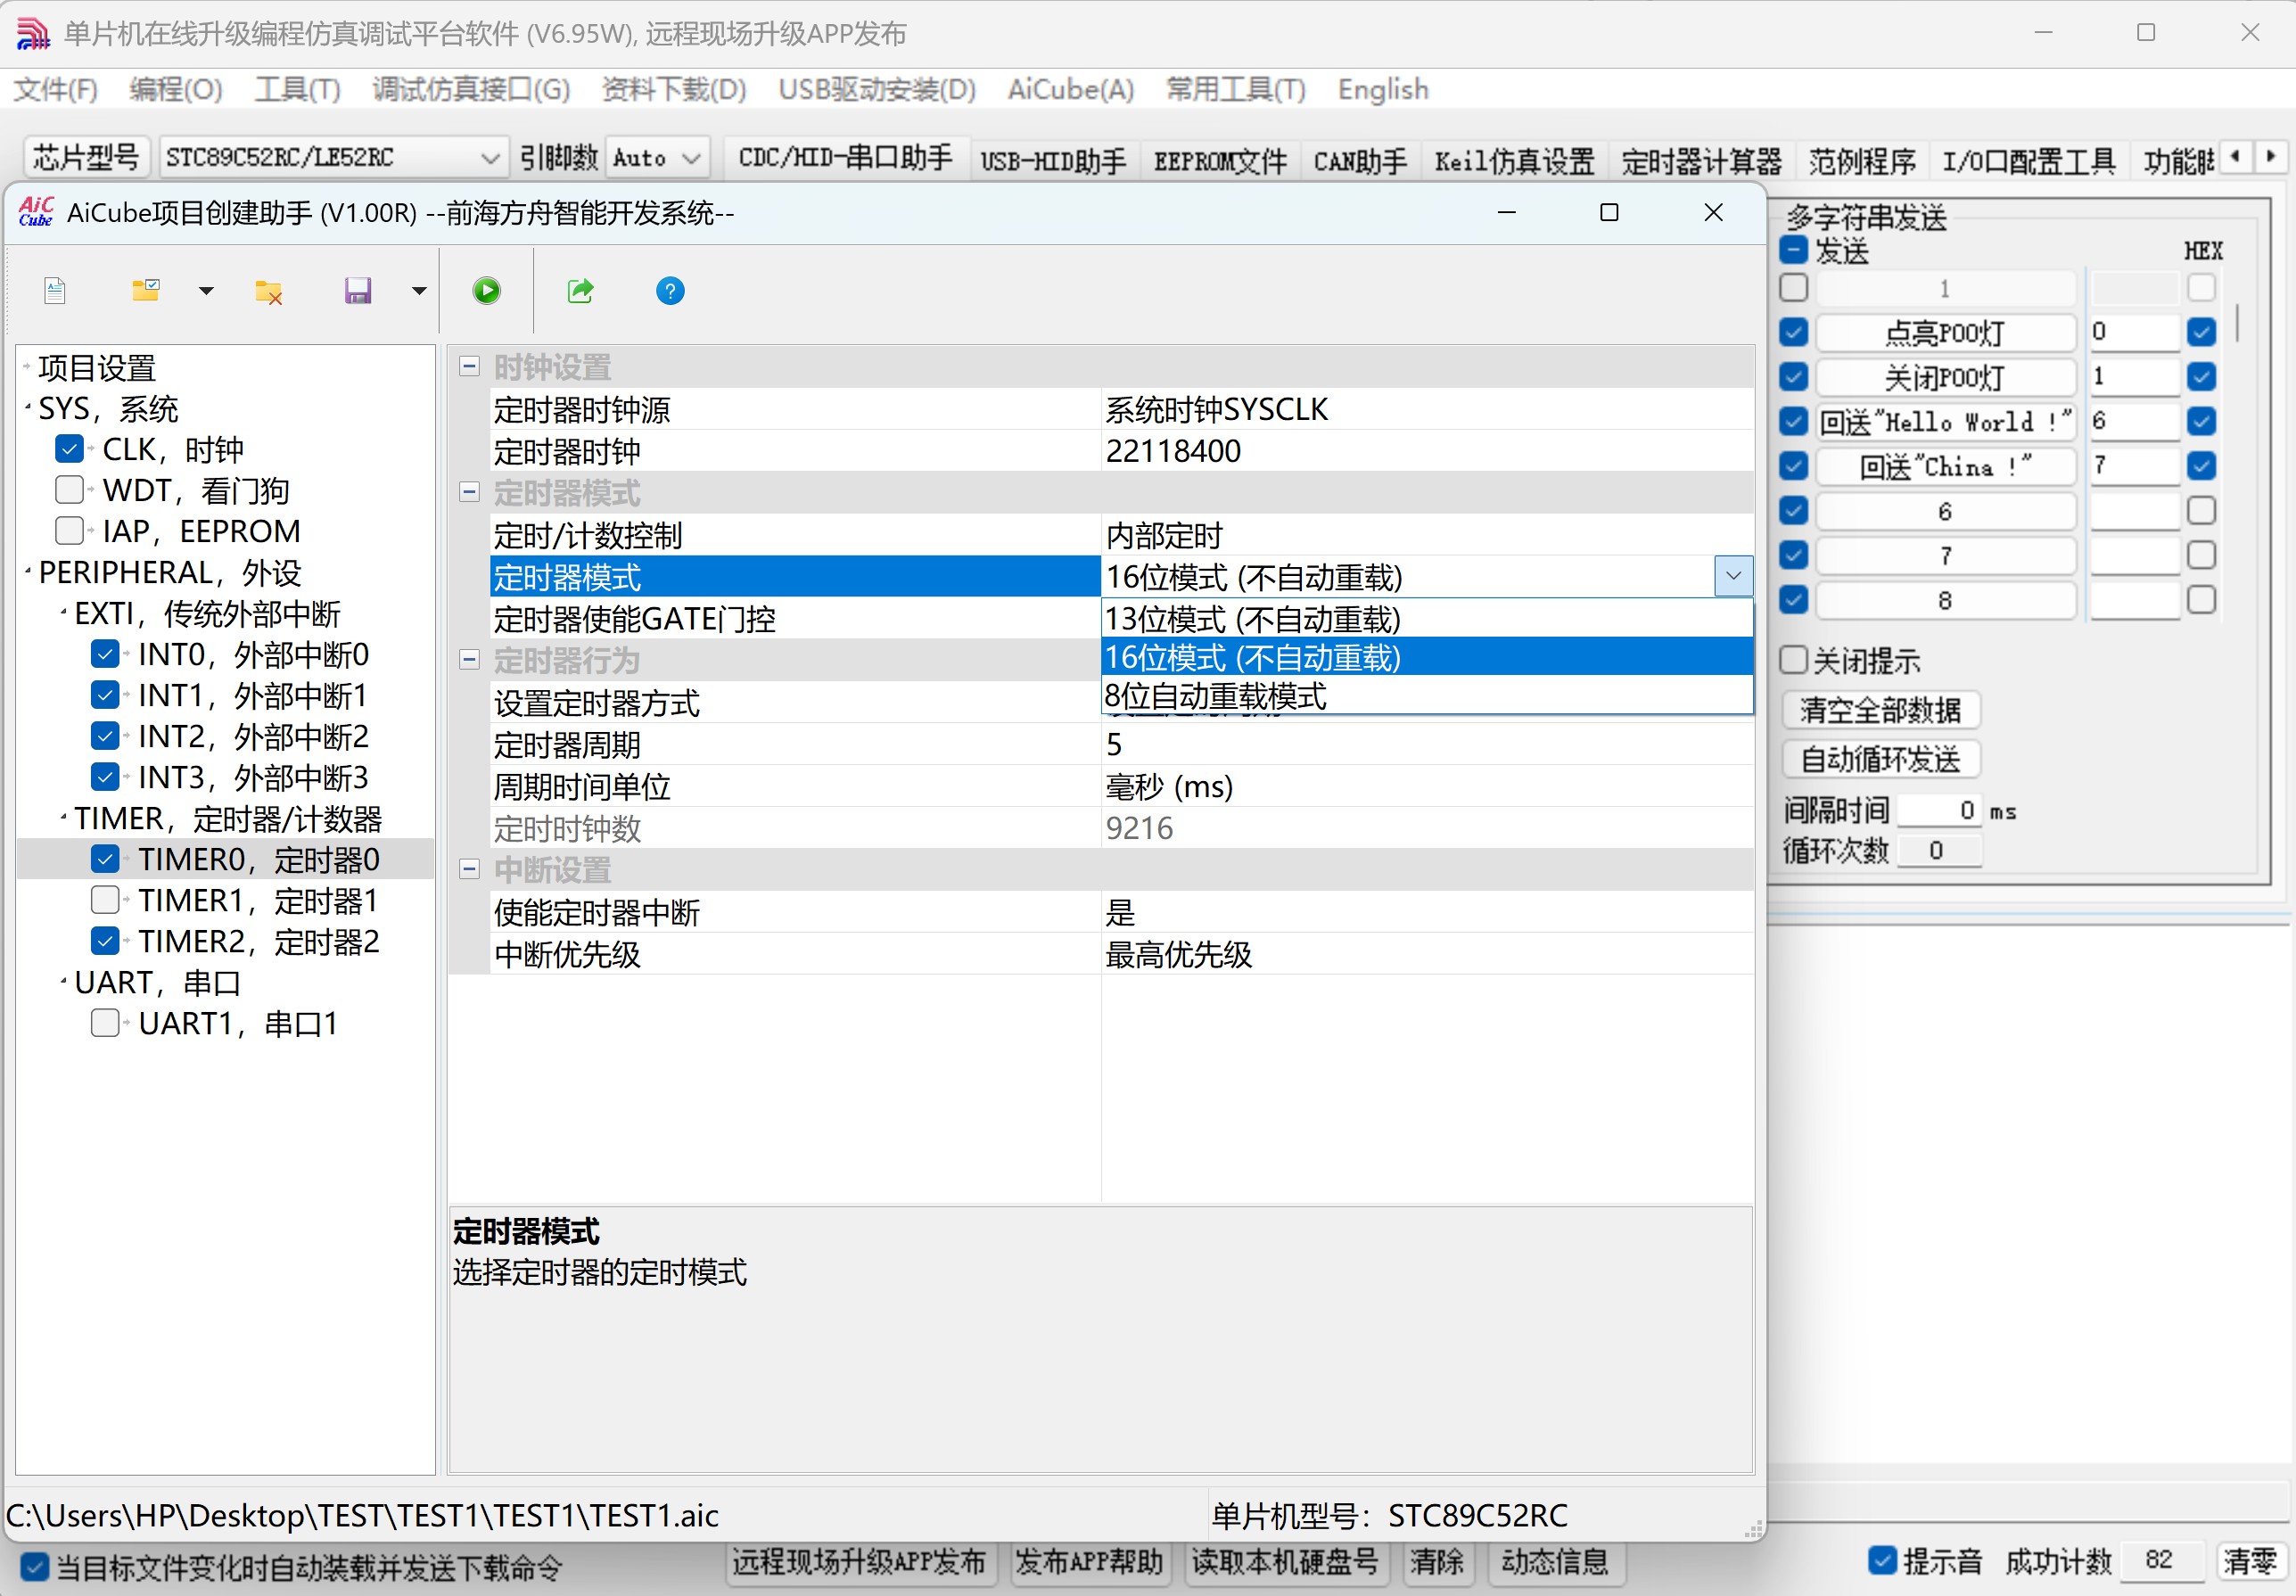Image resolution: width=2296 pixels, height=1596 pixels.
Task: Toggle CLK 时钟 checkbox
Action: (70, 449)
